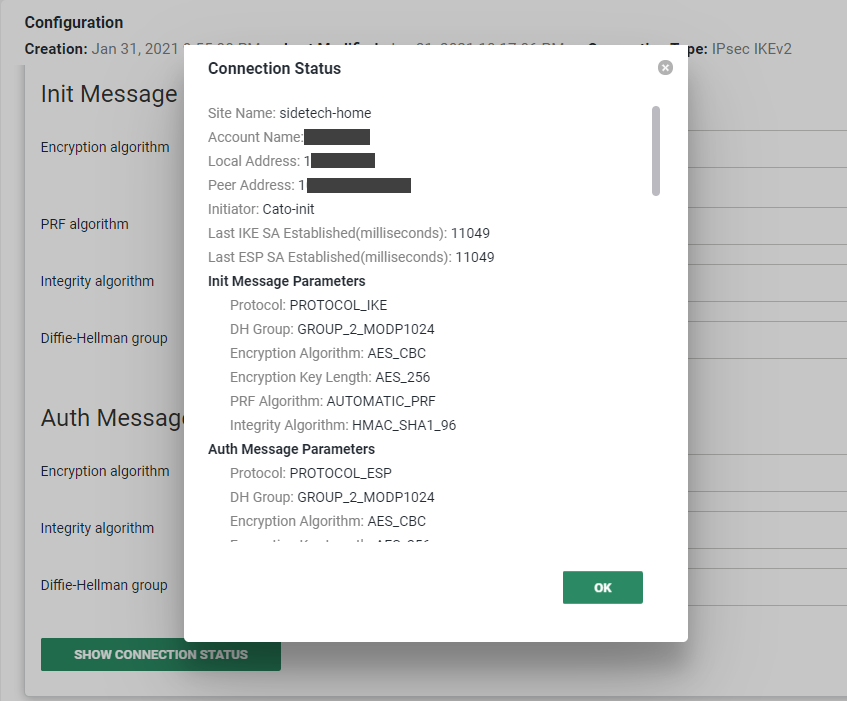Click the dialog's vertical scrollbar thumb
The image size is (847, 701).
point(656,151)
